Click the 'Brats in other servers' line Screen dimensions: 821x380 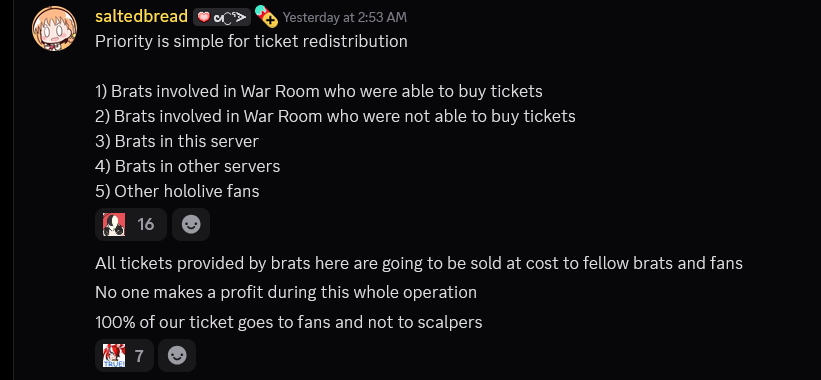pos(187,166)
